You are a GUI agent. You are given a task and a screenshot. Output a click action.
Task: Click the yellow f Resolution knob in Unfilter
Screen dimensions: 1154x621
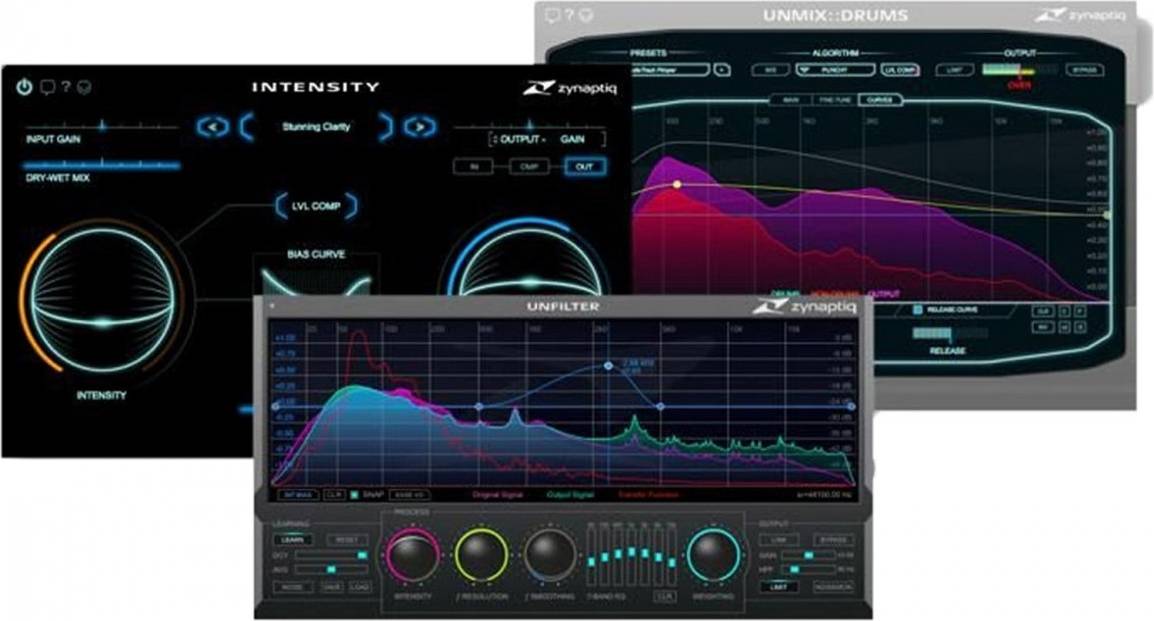tap(481, 556)
